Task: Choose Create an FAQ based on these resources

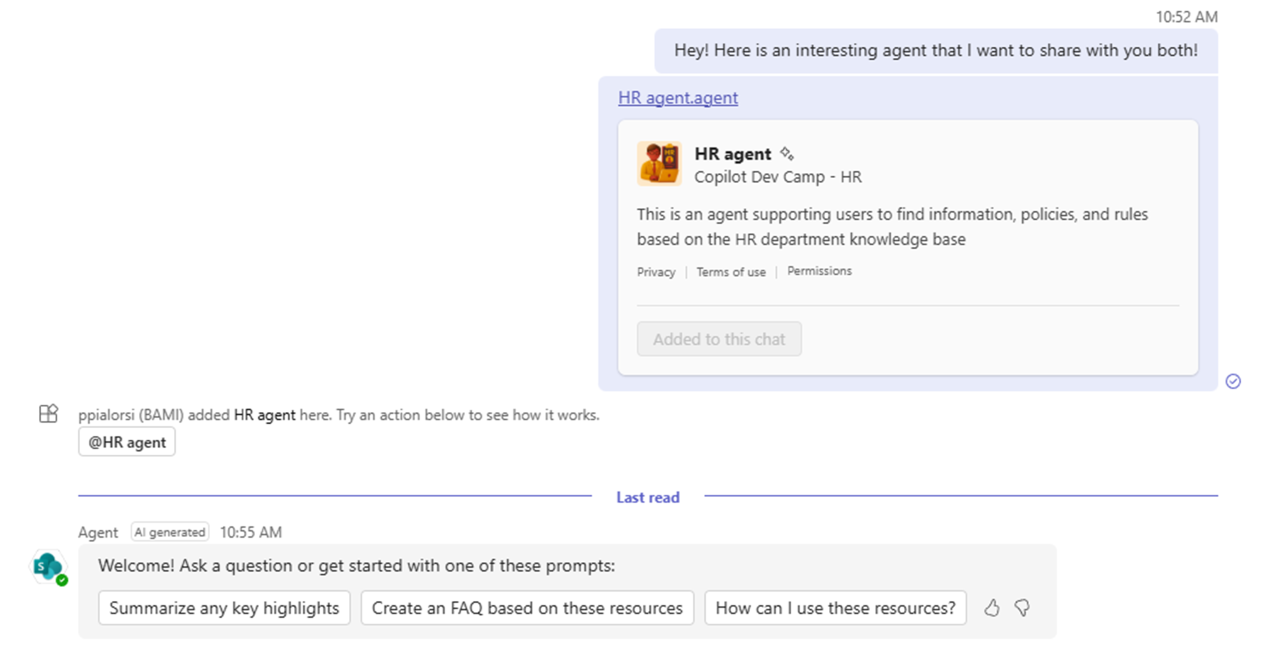Action: pyautogui.click(x=527, y=608)
